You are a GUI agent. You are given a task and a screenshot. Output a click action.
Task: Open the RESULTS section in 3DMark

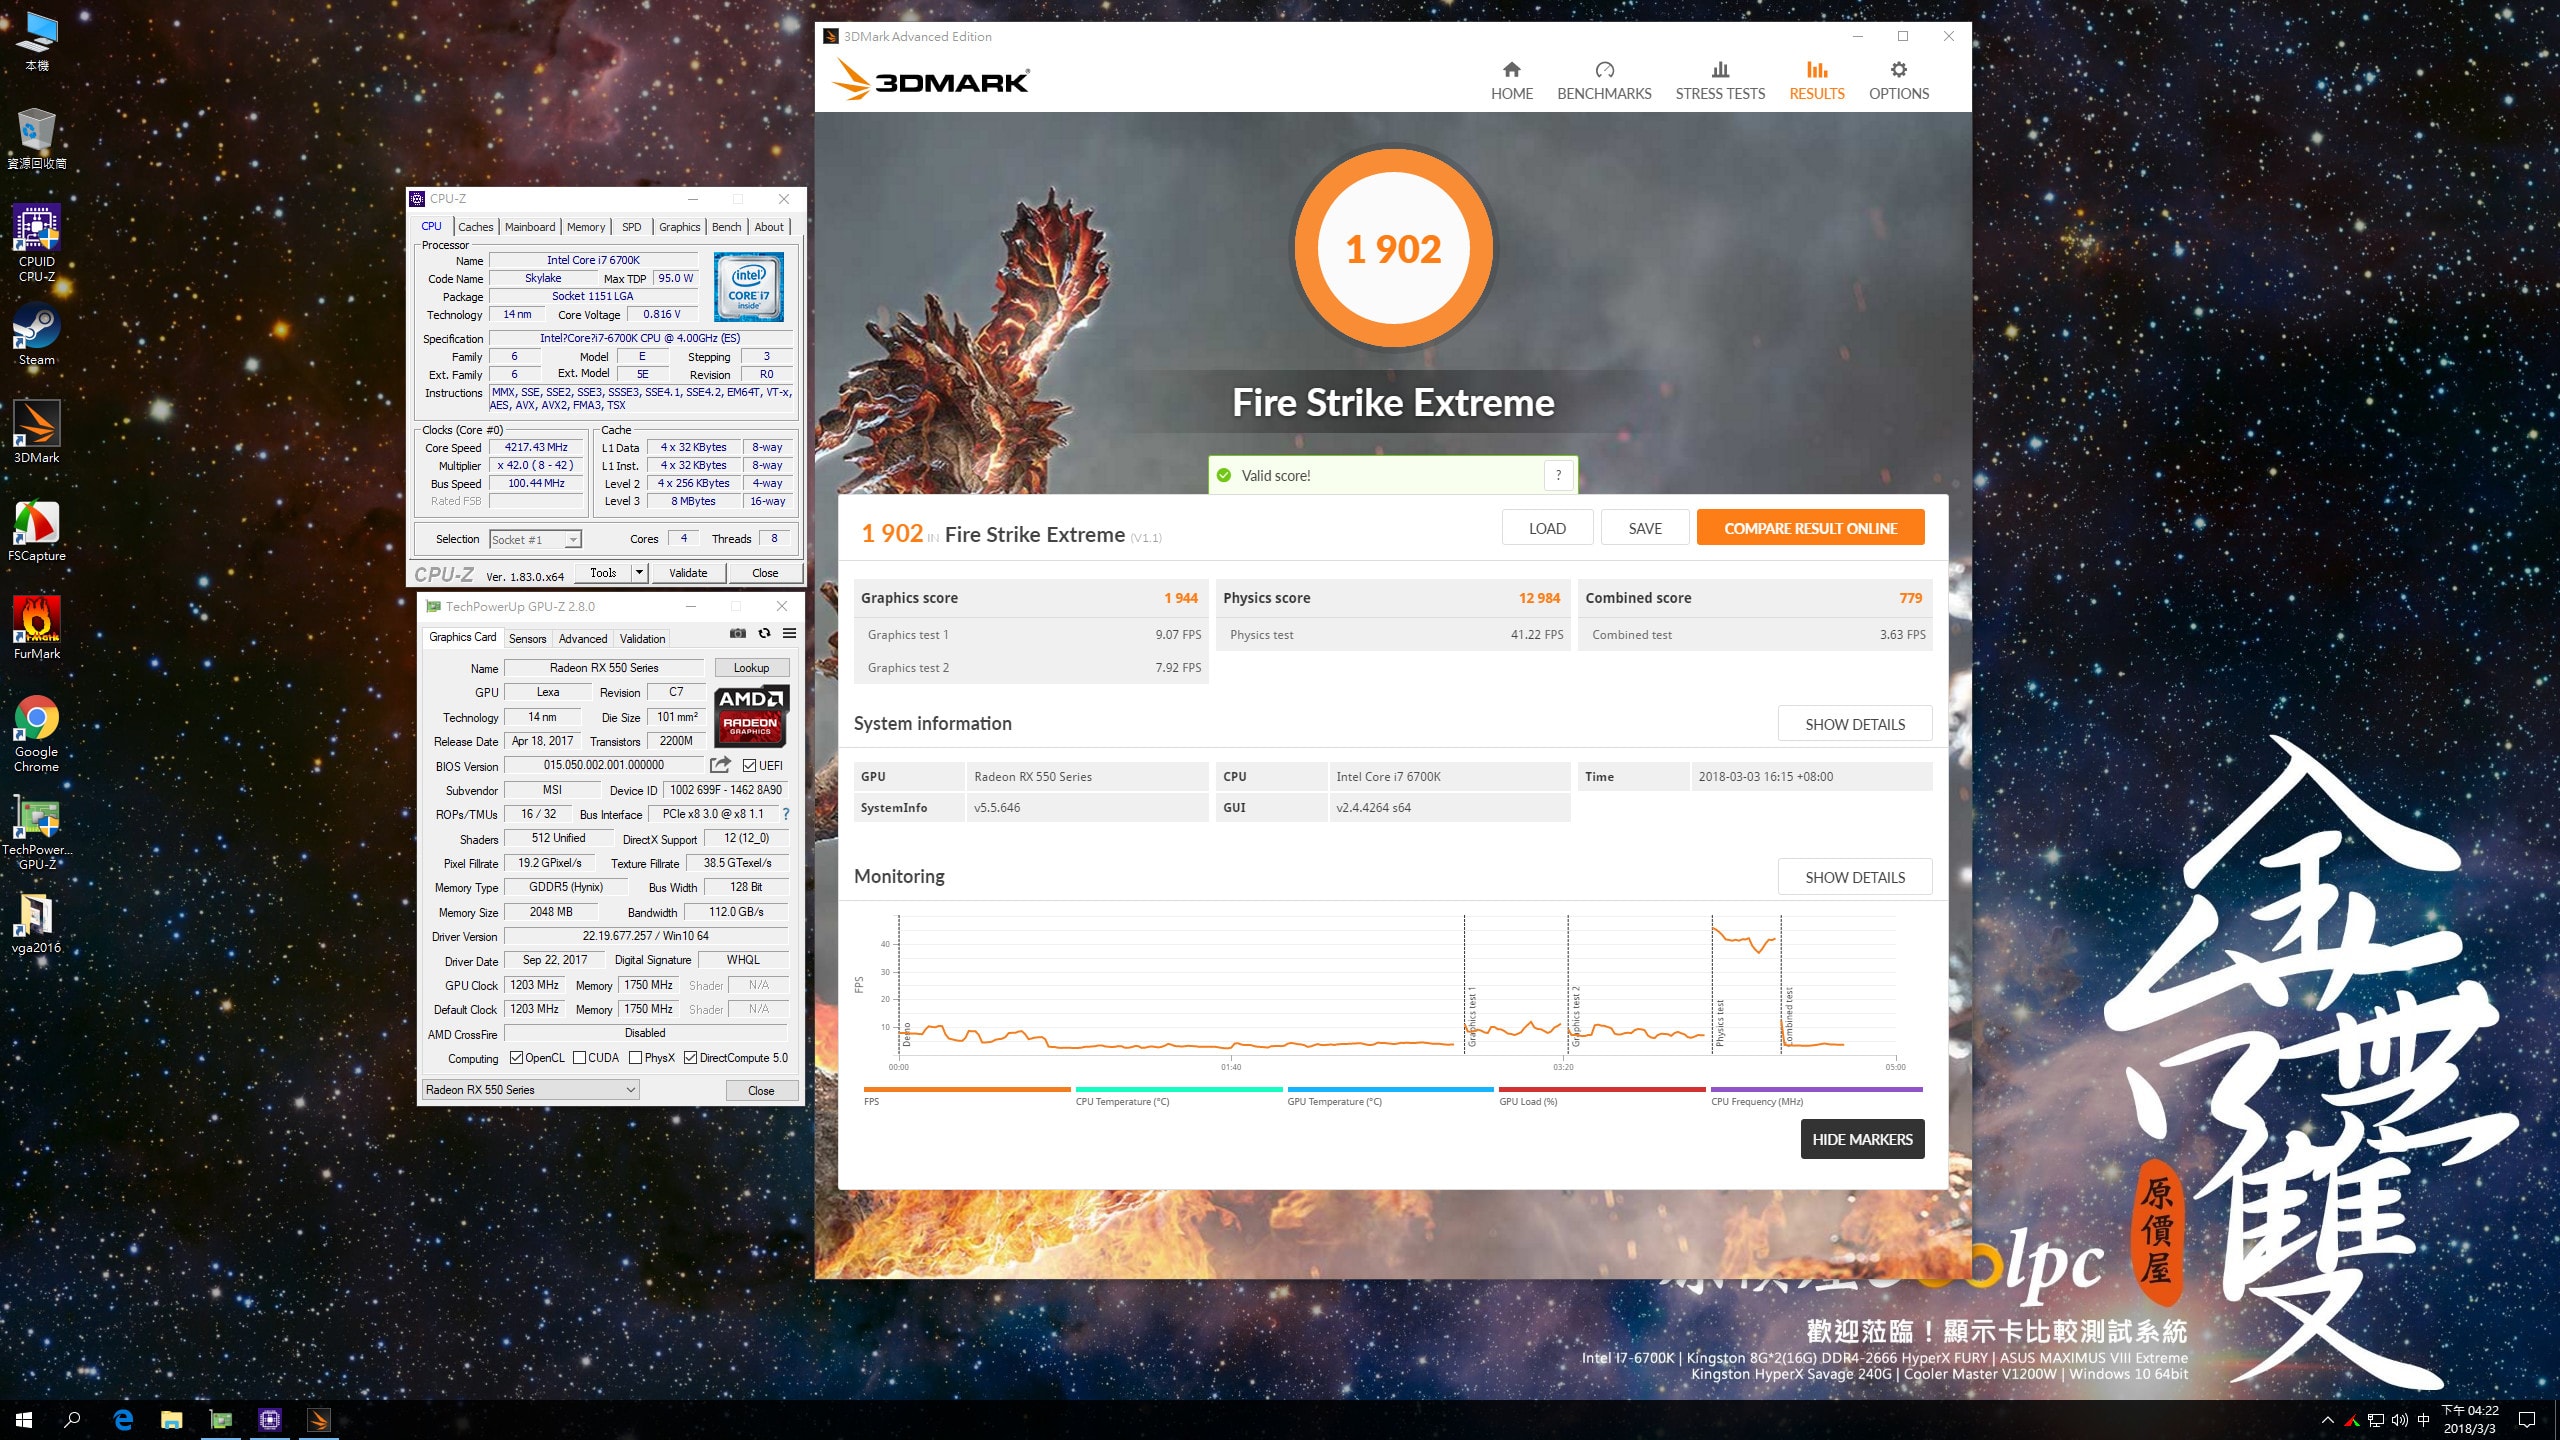(x=1816, y=81)
